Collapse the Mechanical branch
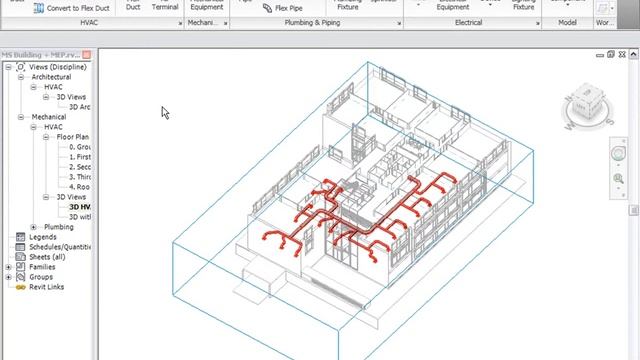The image size is (640, 360). coord(21,117)
